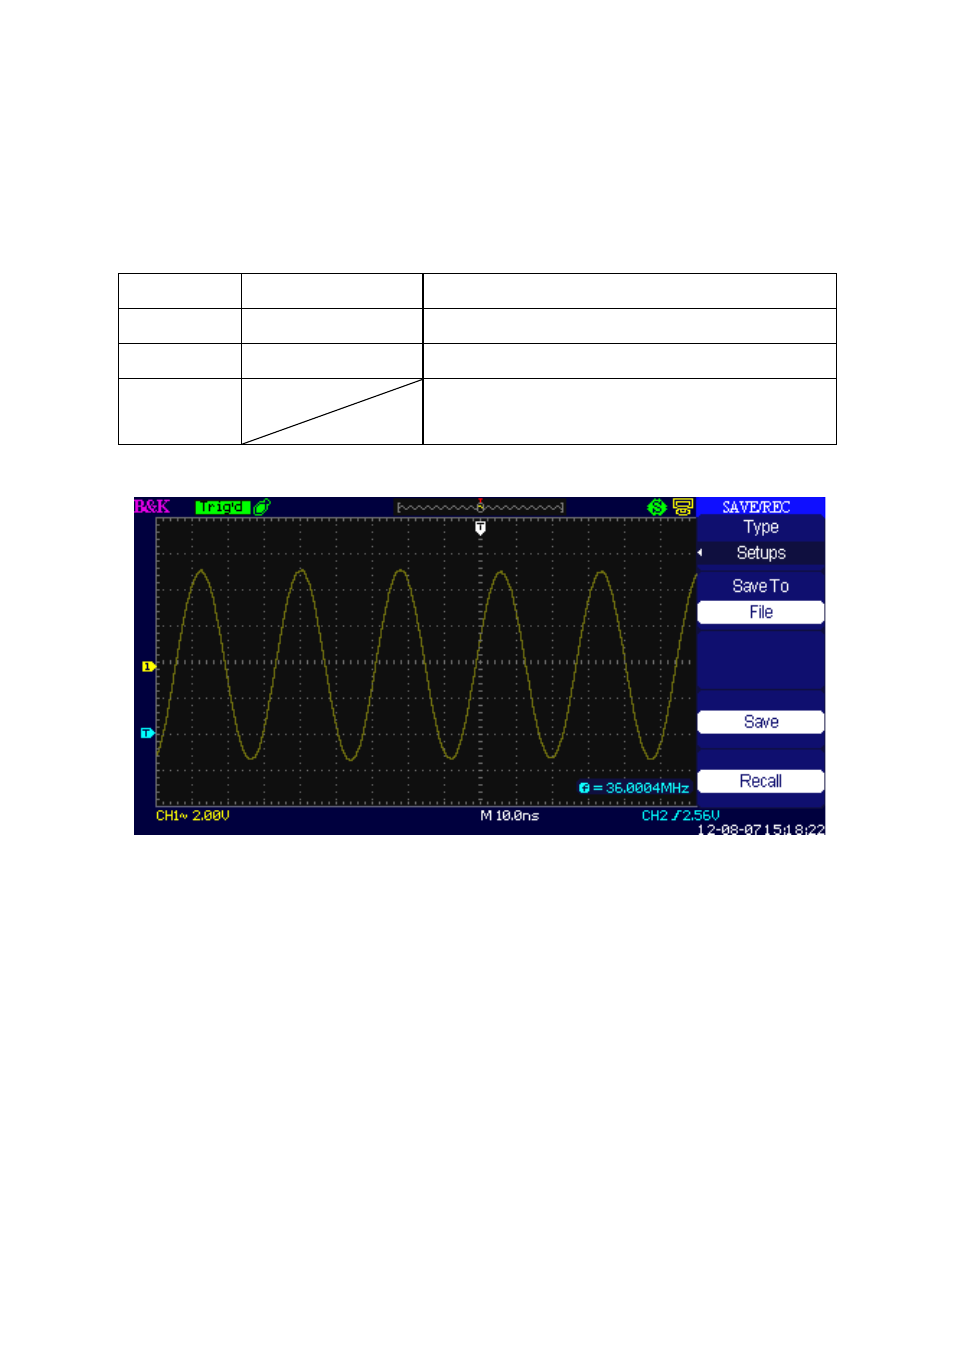Click the SAVE/REC menu title
953x1352 pixels.
pos(756,507)
